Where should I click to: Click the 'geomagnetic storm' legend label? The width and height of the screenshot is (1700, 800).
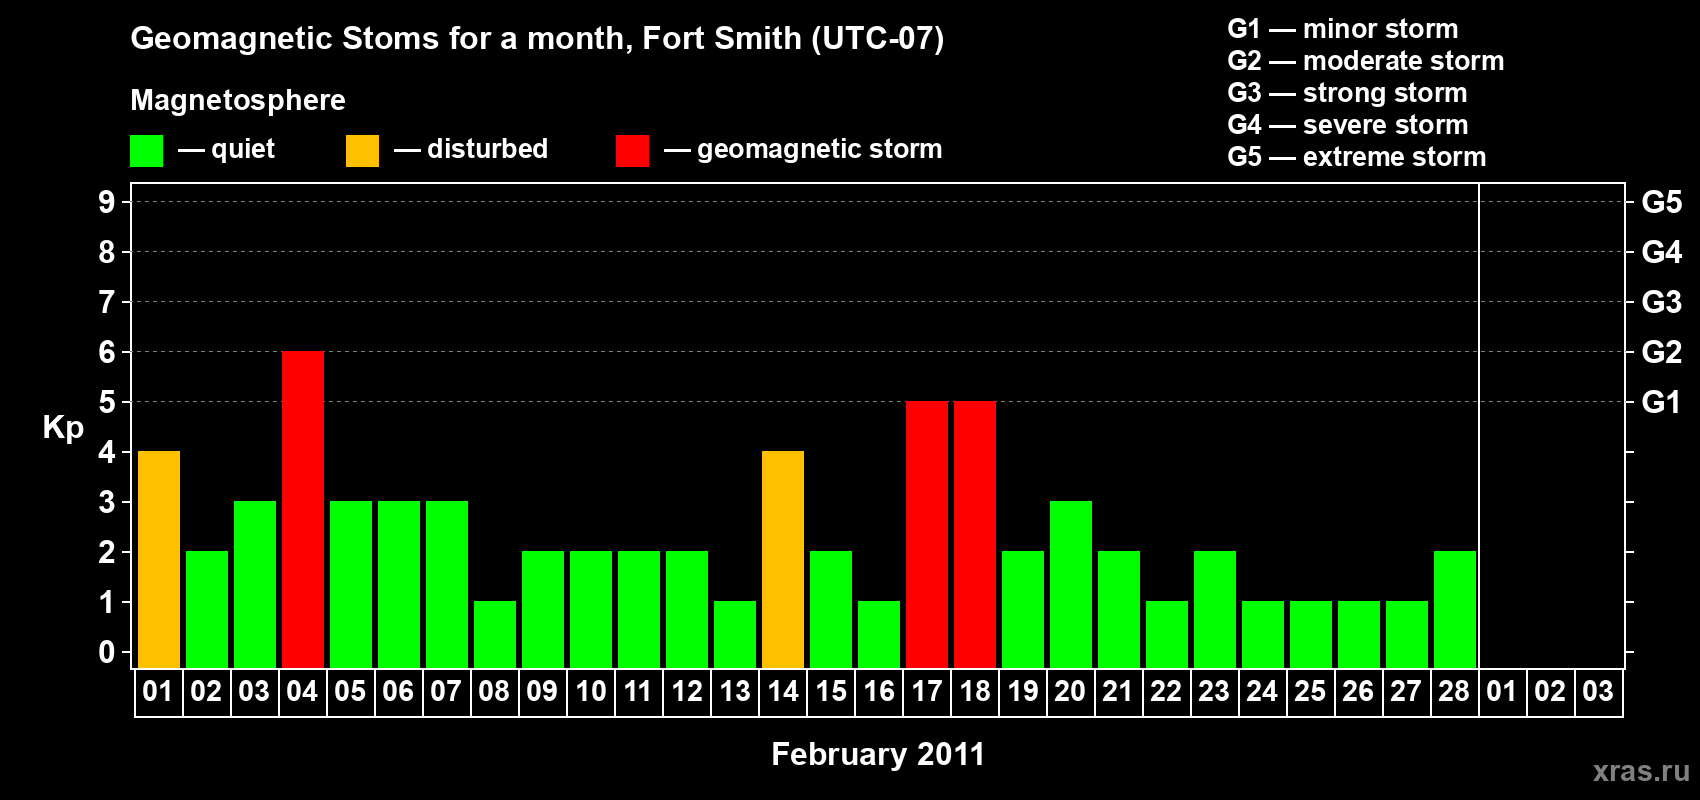(819, 149)
